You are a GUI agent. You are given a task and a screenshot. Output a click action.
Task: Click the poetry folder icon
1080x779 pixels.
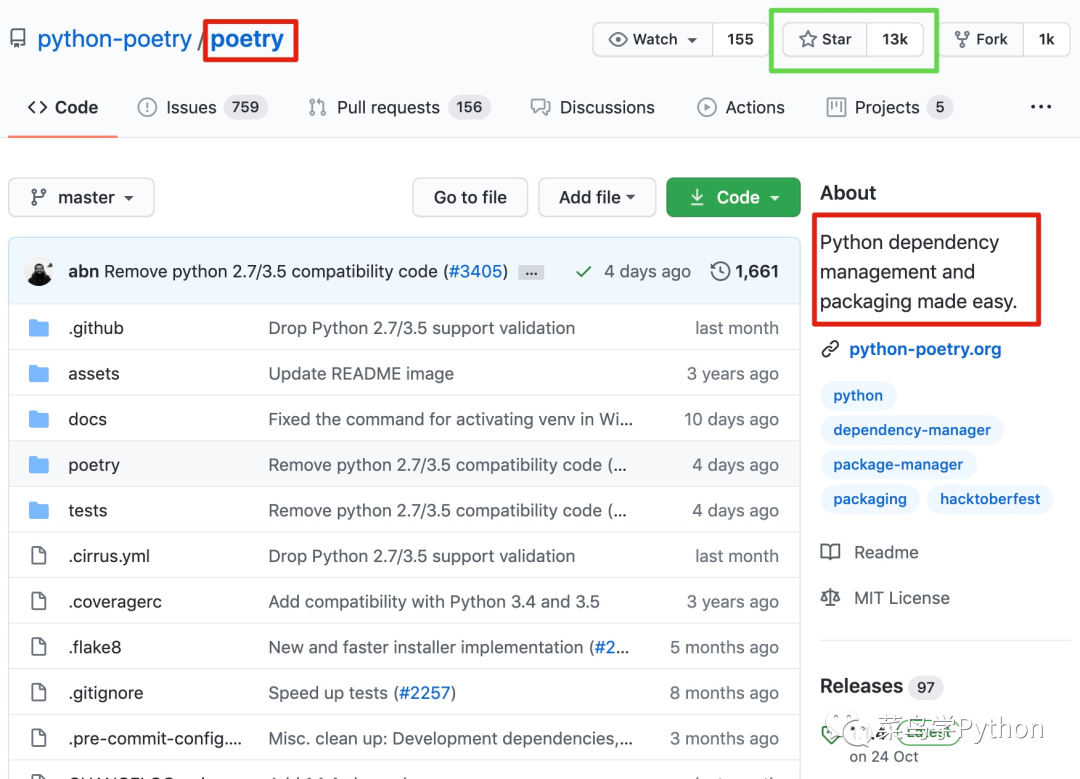[39, 465]
